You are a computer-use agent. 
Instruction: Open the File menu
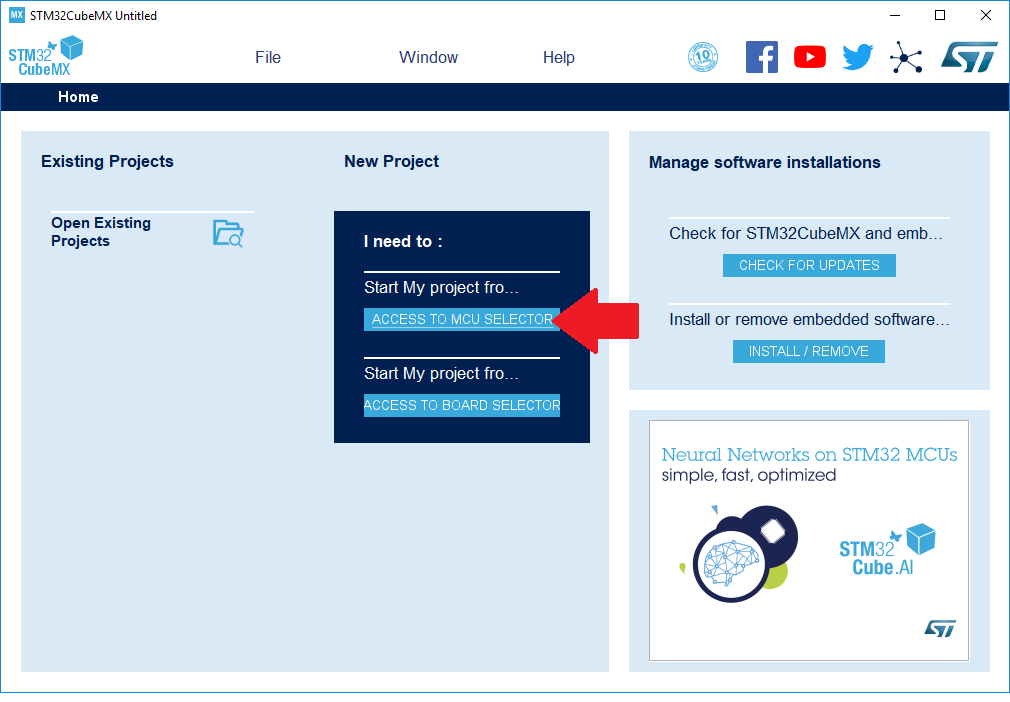(268, 57)
